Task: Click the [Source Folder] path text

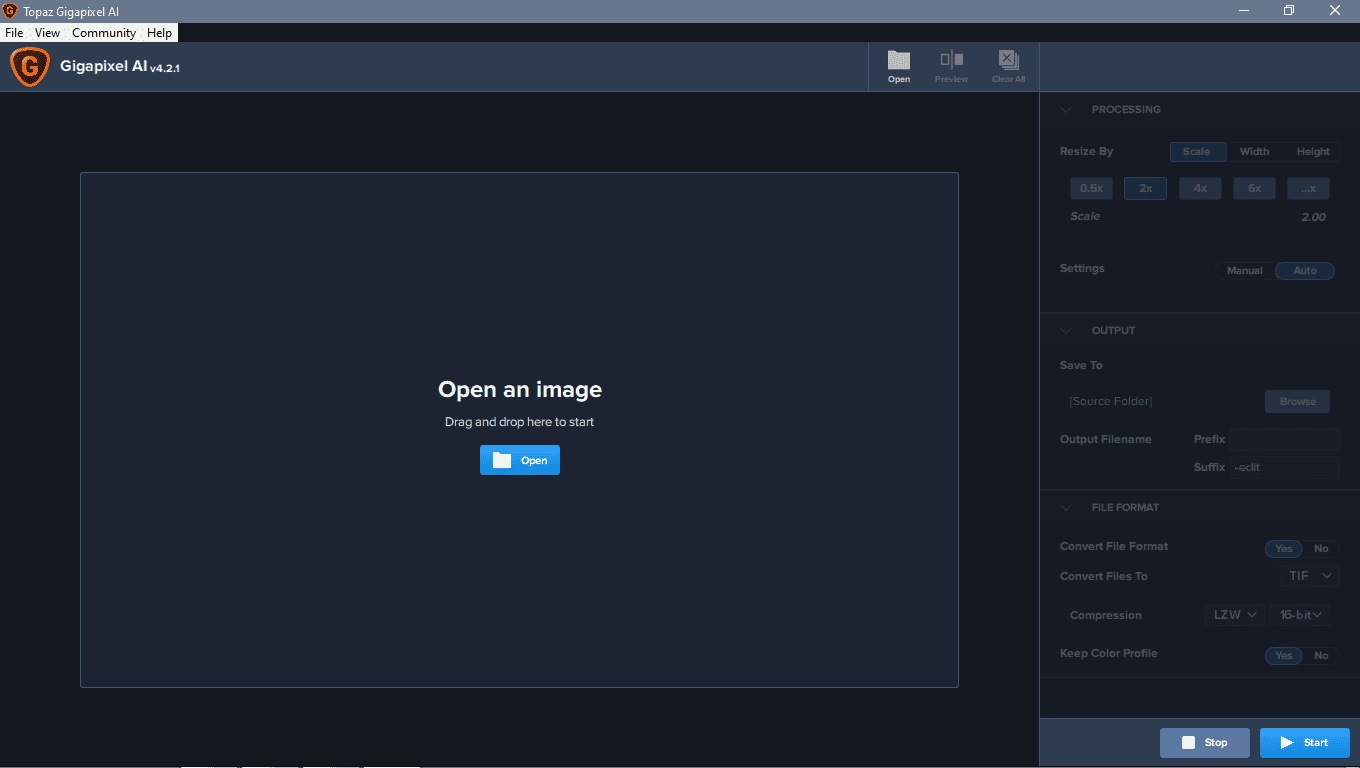Action: click(1111, 402)
